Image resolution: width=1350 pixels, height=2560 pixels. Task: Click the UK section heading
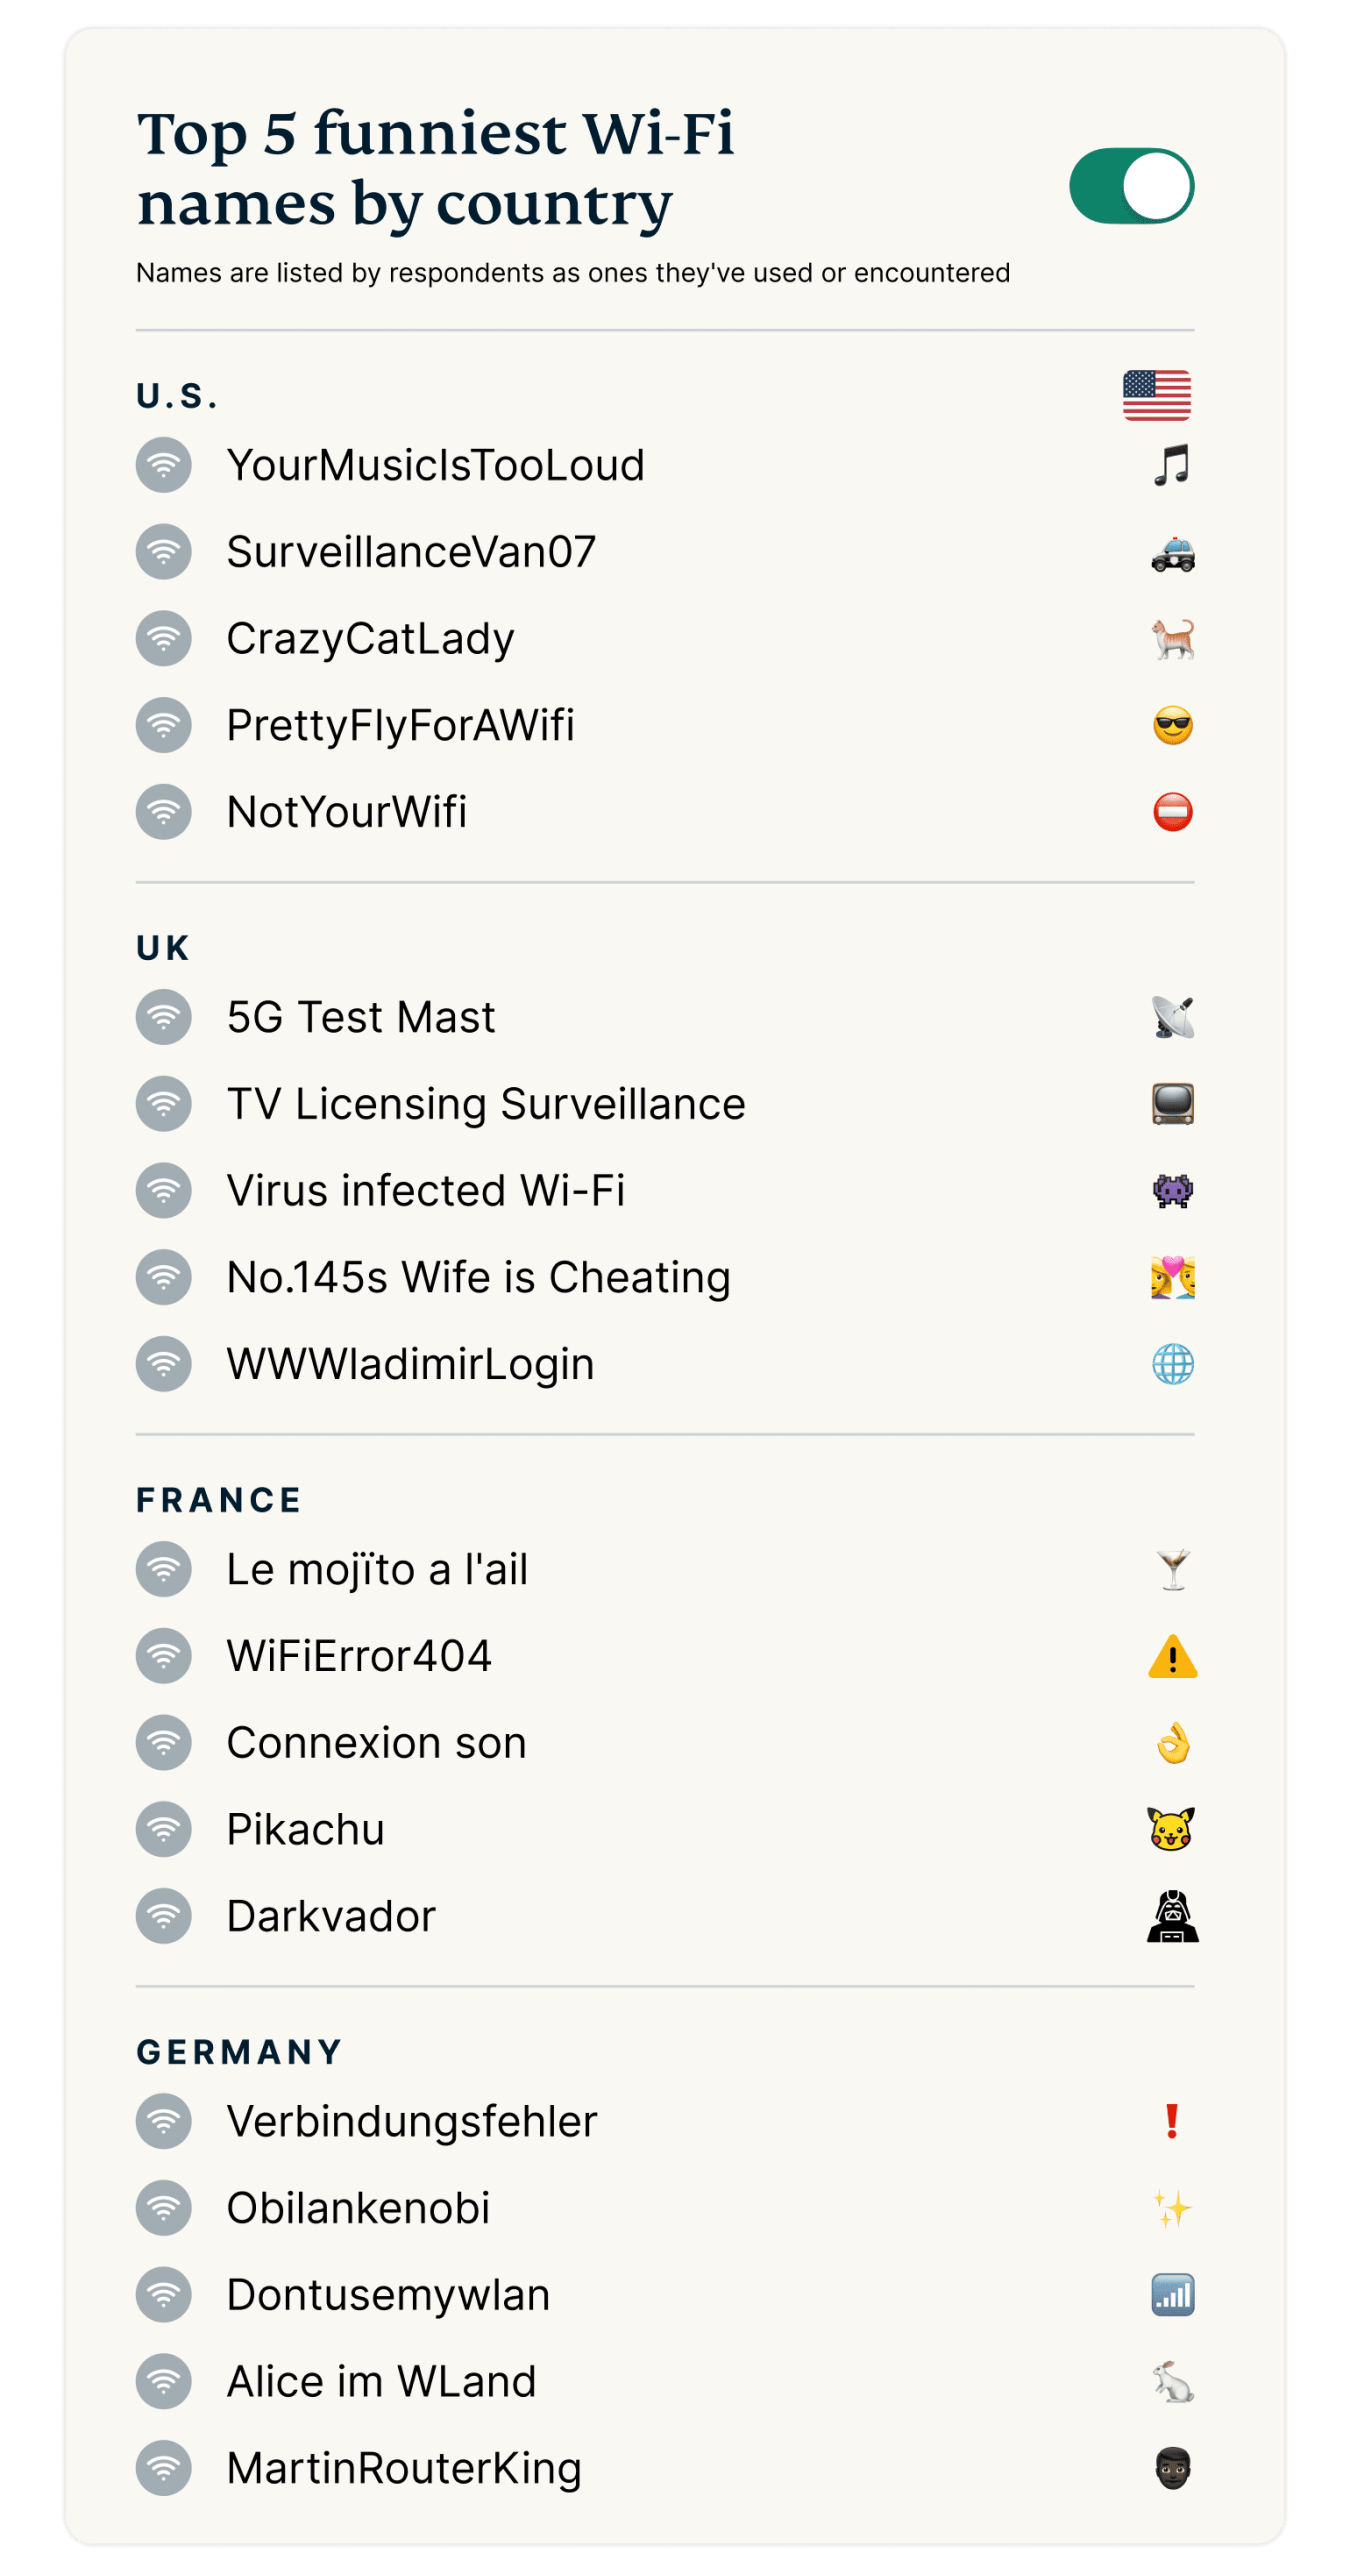[x=163, y=948]
